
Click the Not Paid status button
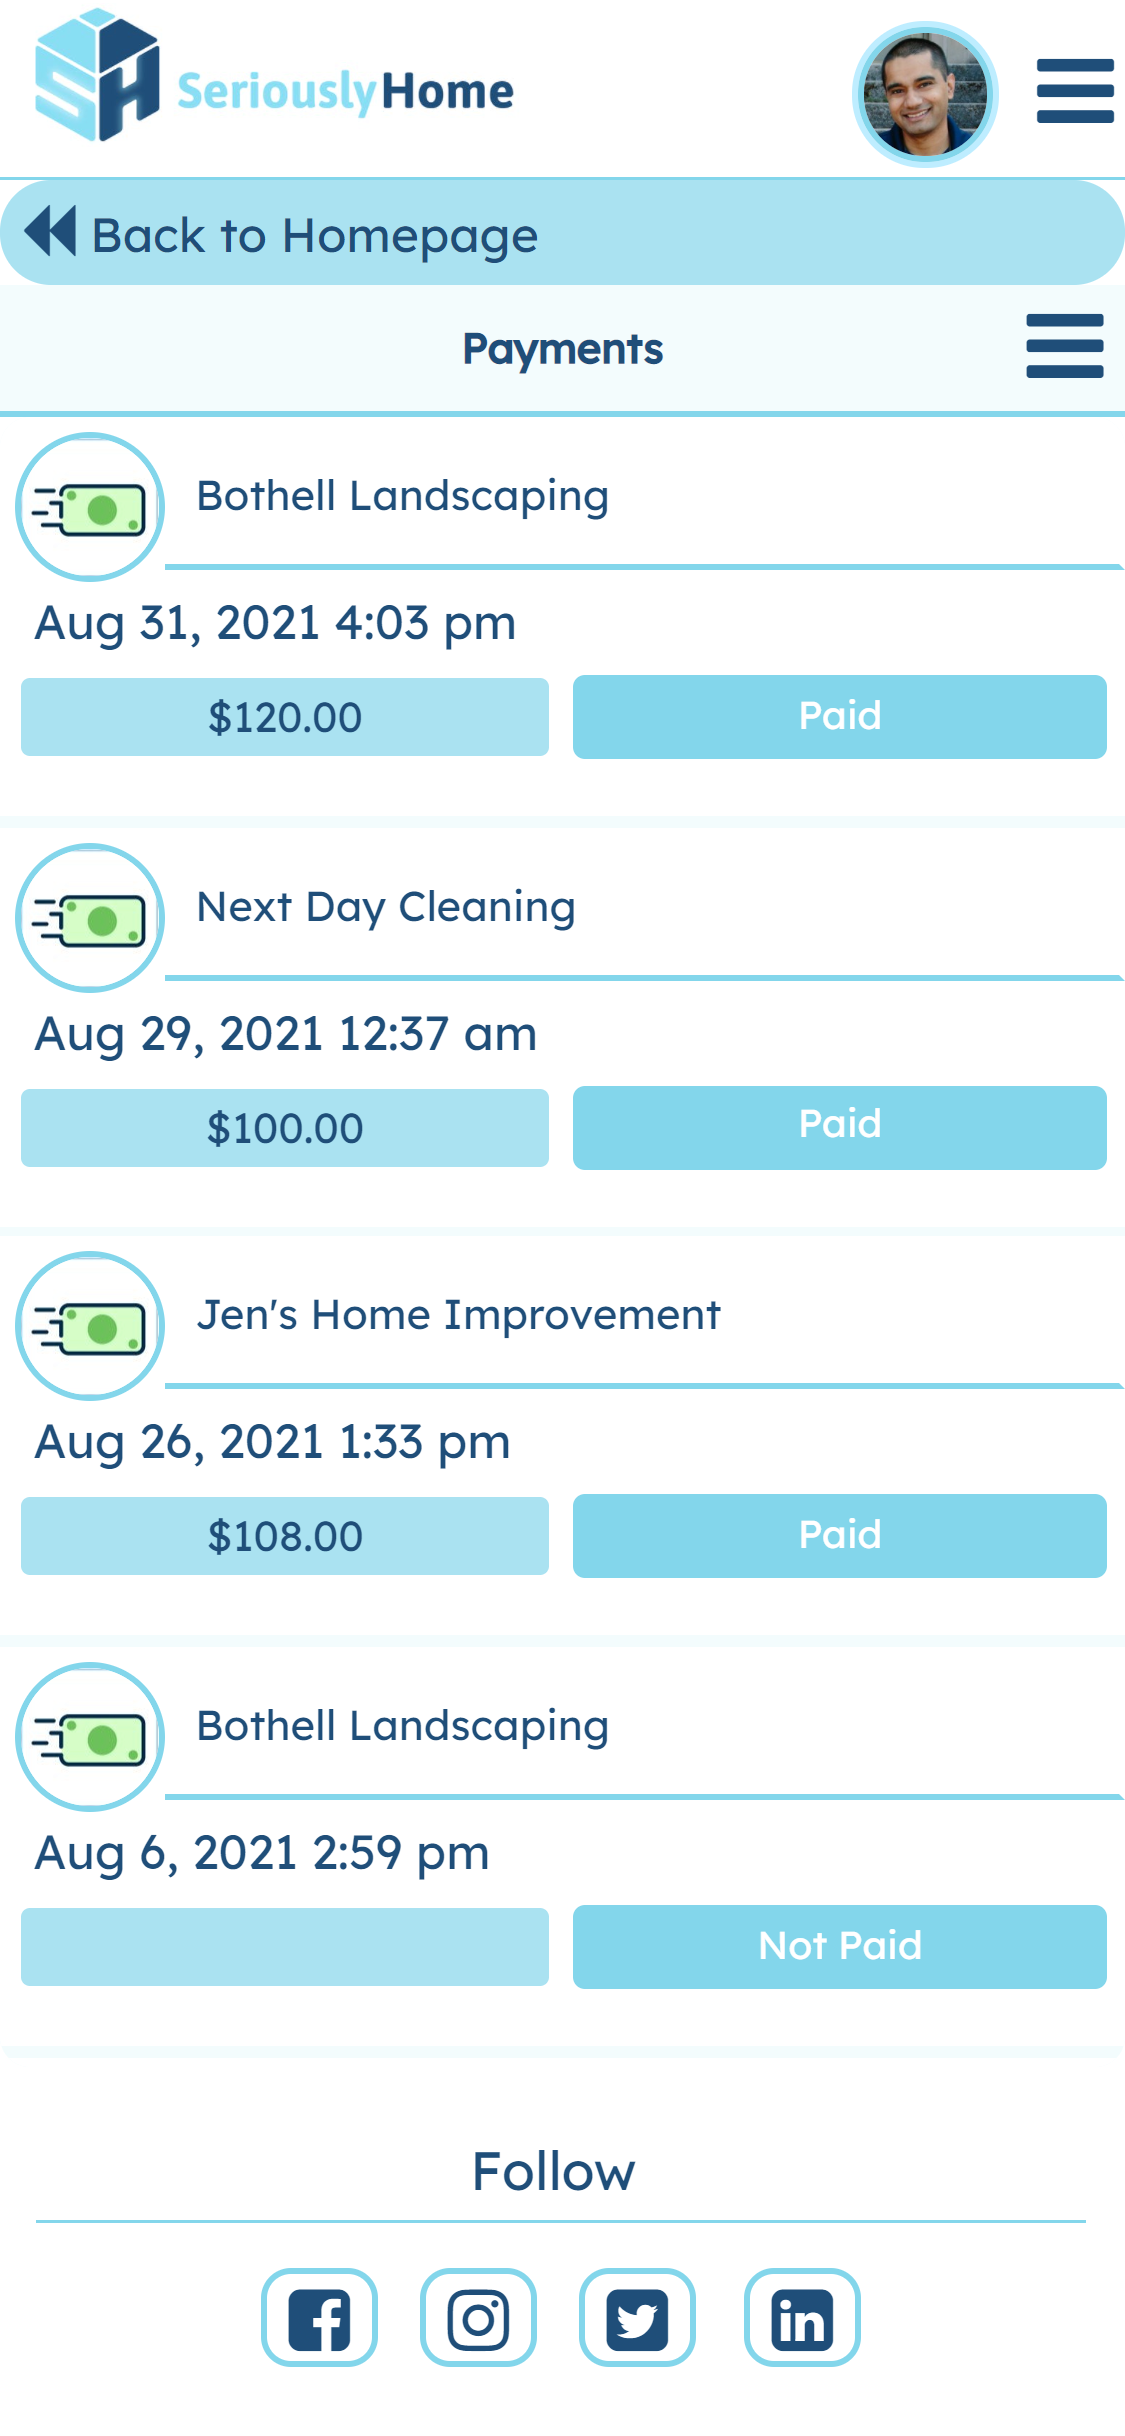pos(839,1946)
